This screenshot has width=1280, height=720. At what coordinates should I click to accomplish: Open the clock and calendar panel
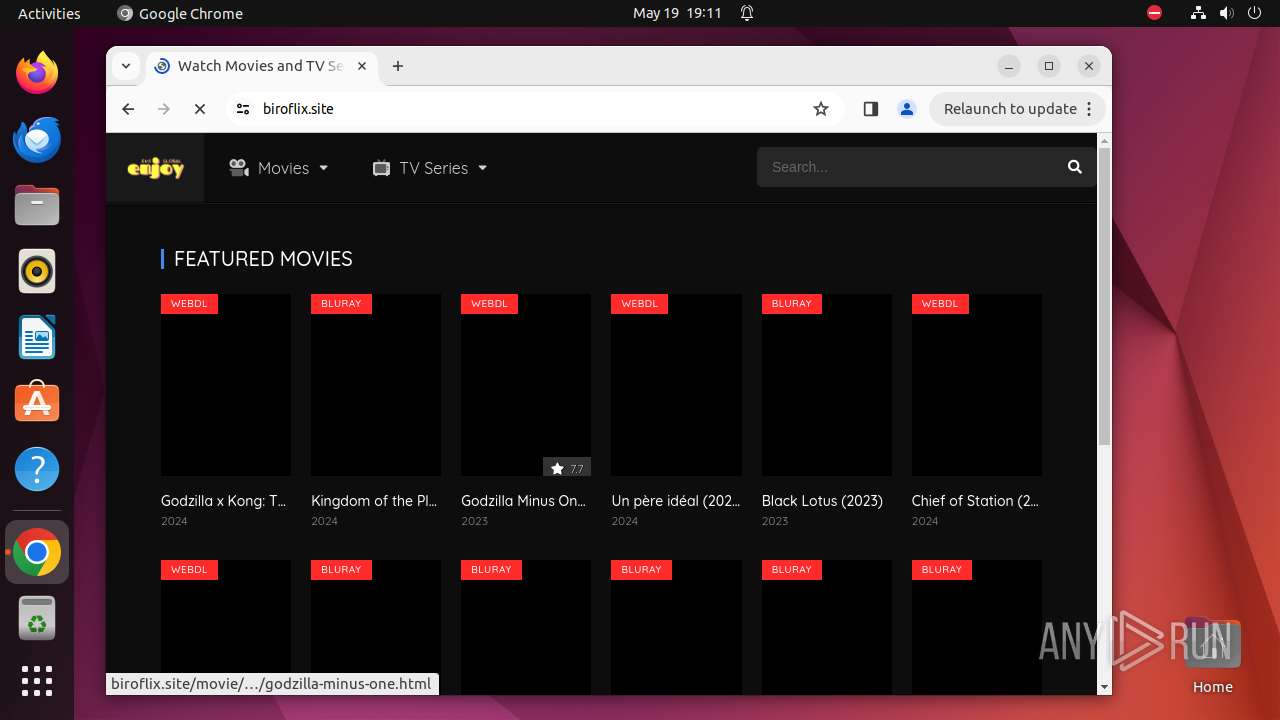point(677,13)
